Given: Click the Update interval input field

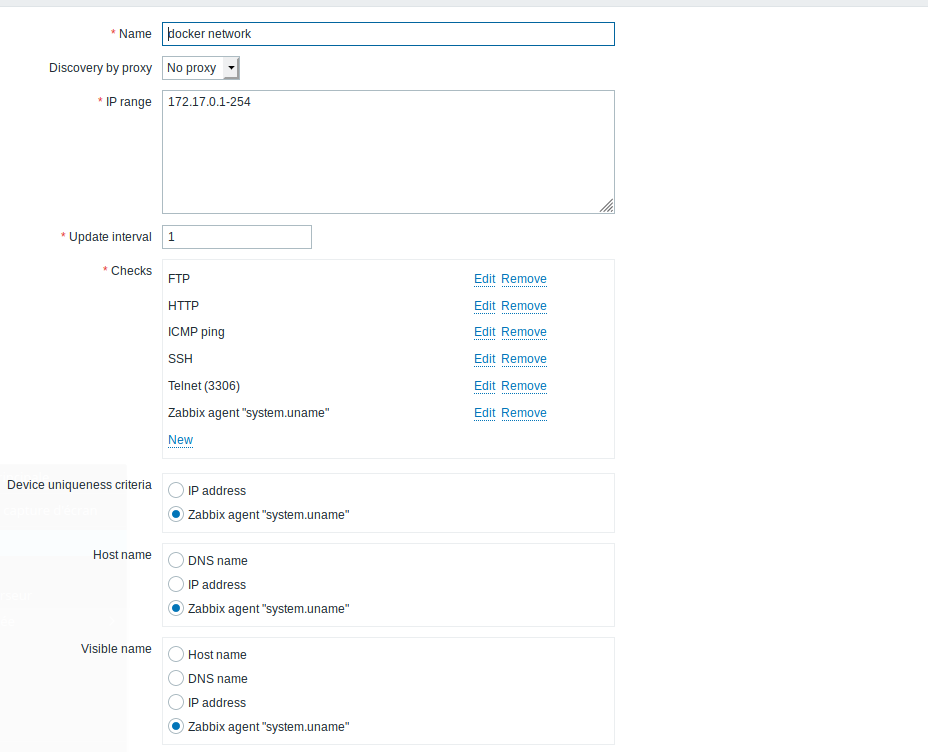Looking at the screenshot, I should click(236, 237).
